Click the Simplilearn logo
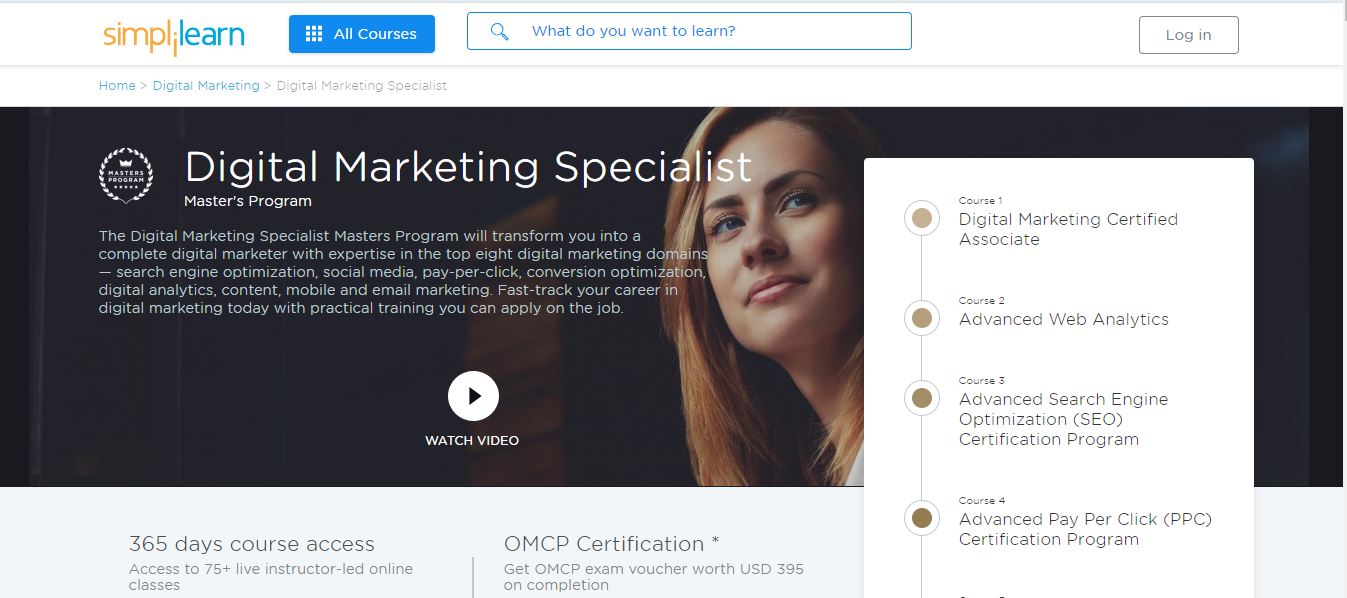 172,33
